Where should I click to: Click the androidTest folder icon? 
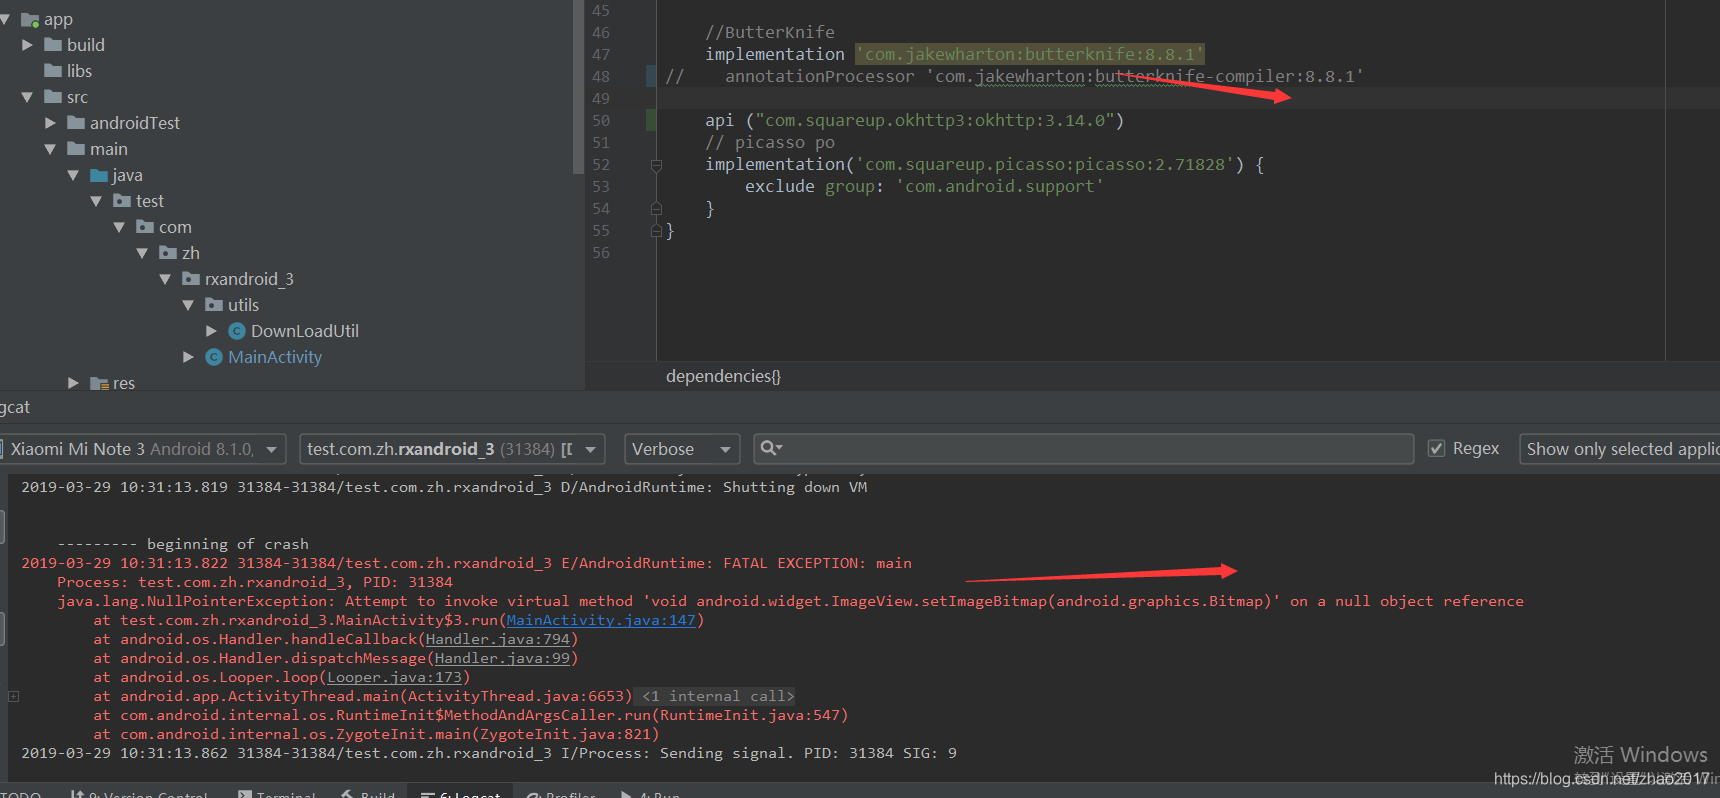tap(76, 123)
